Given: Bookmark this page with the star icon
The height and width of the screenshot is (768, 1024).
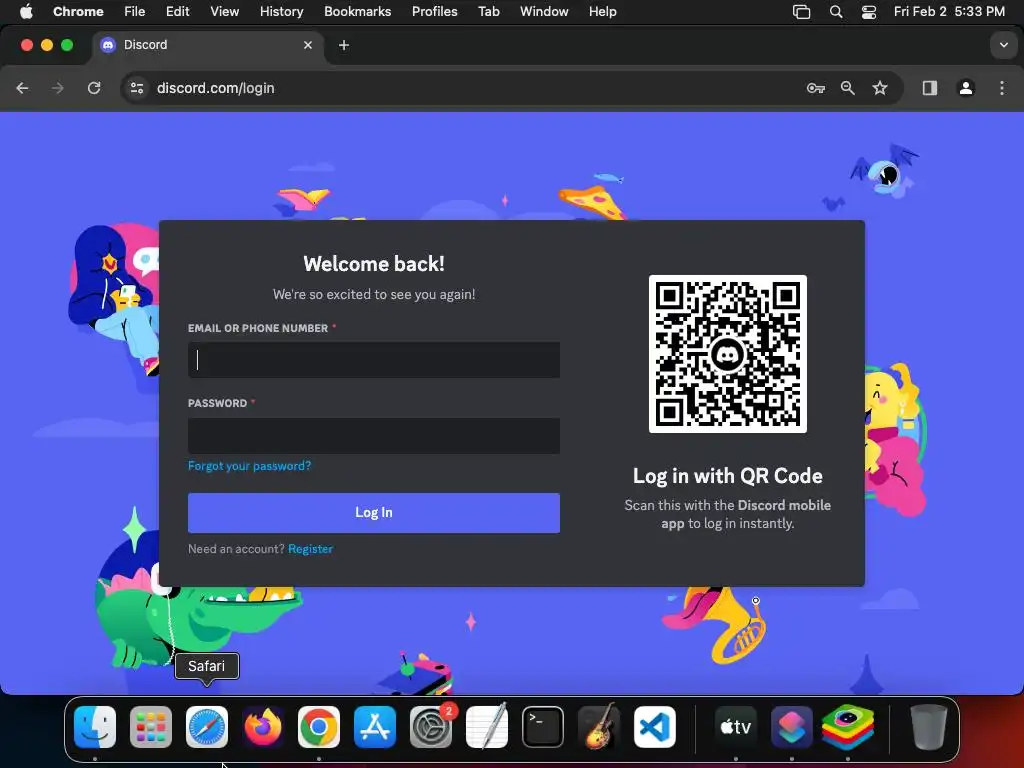Looking at the screenshot, I should [x=880, y=88].
